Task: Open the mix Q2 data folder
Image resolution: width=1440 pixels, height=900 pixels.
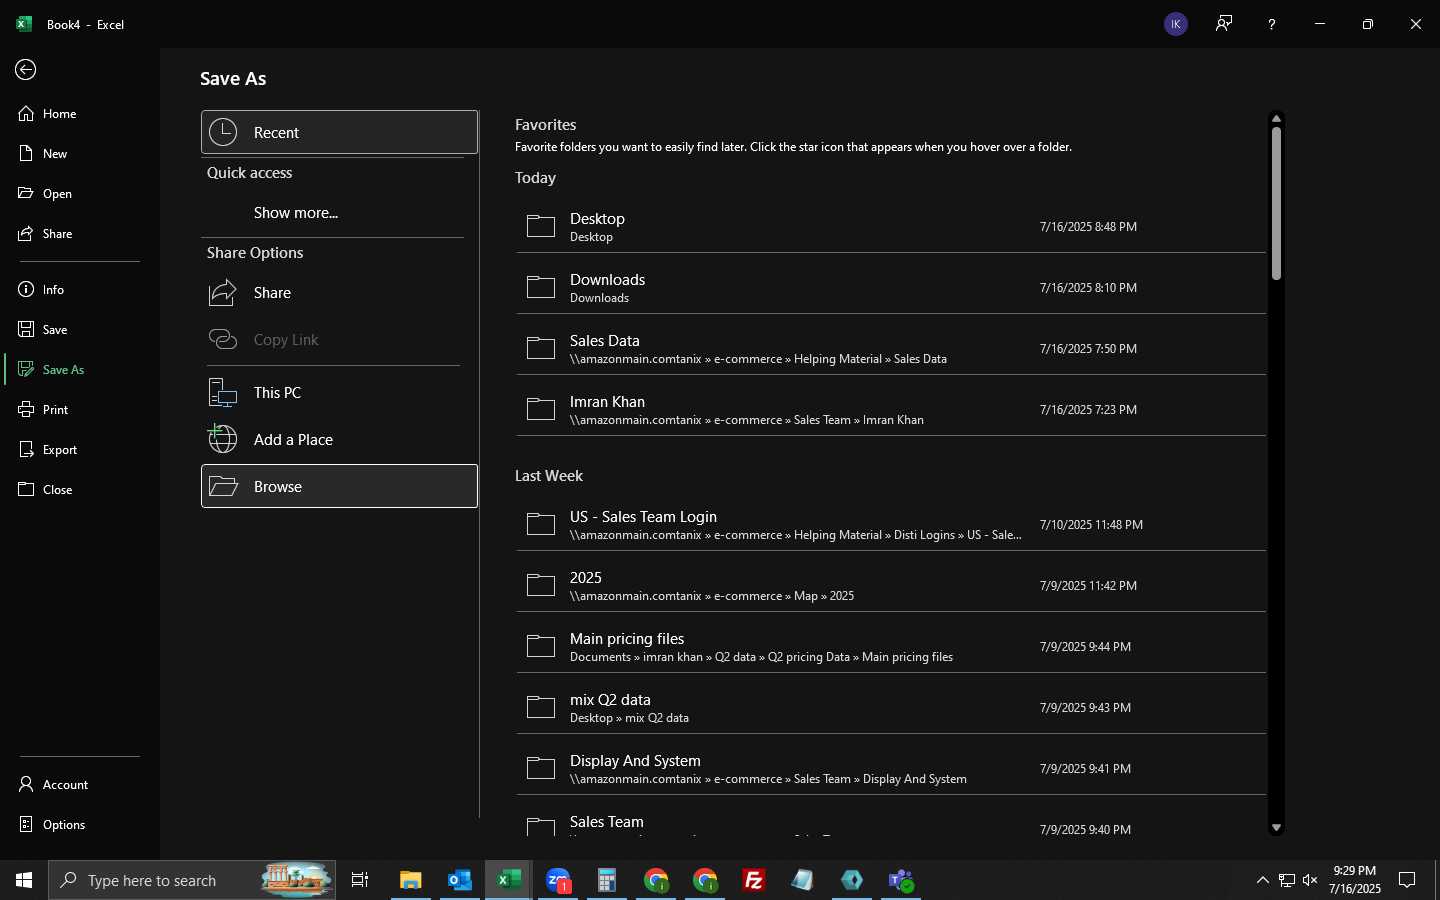Action: tap(891, 708)
